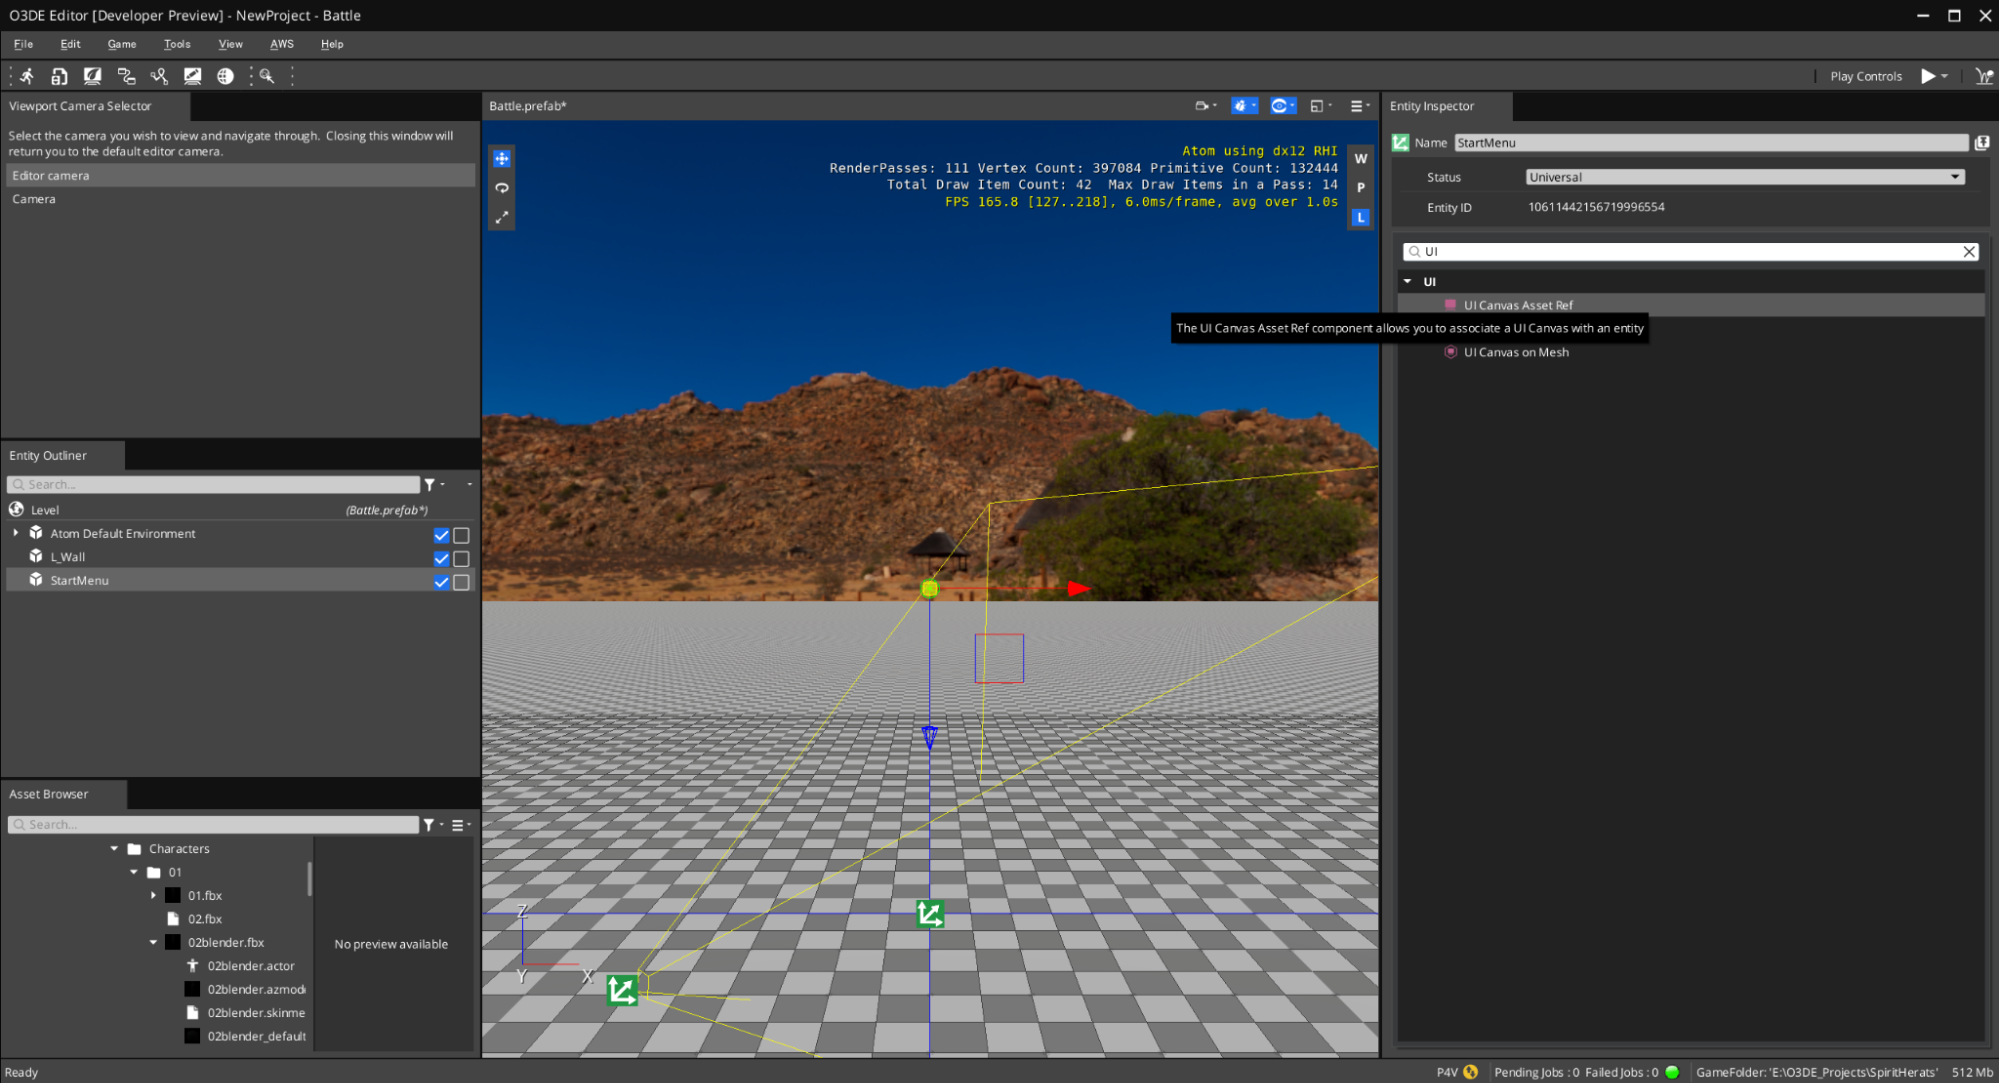The height and width of the screenshot is (1084, 1999).
Task: Click the Play game button
Action: (1927, 76)
